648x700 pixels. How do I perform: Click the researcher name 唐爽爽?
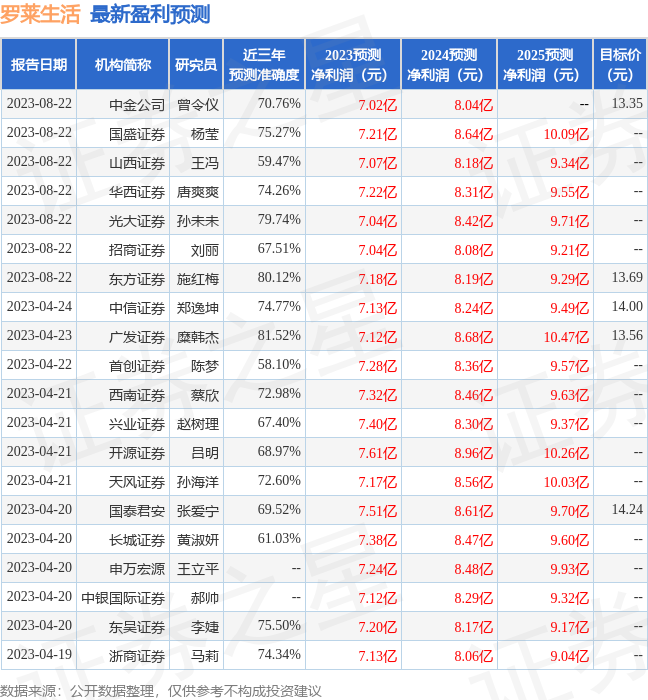click(x=198, y=192)
